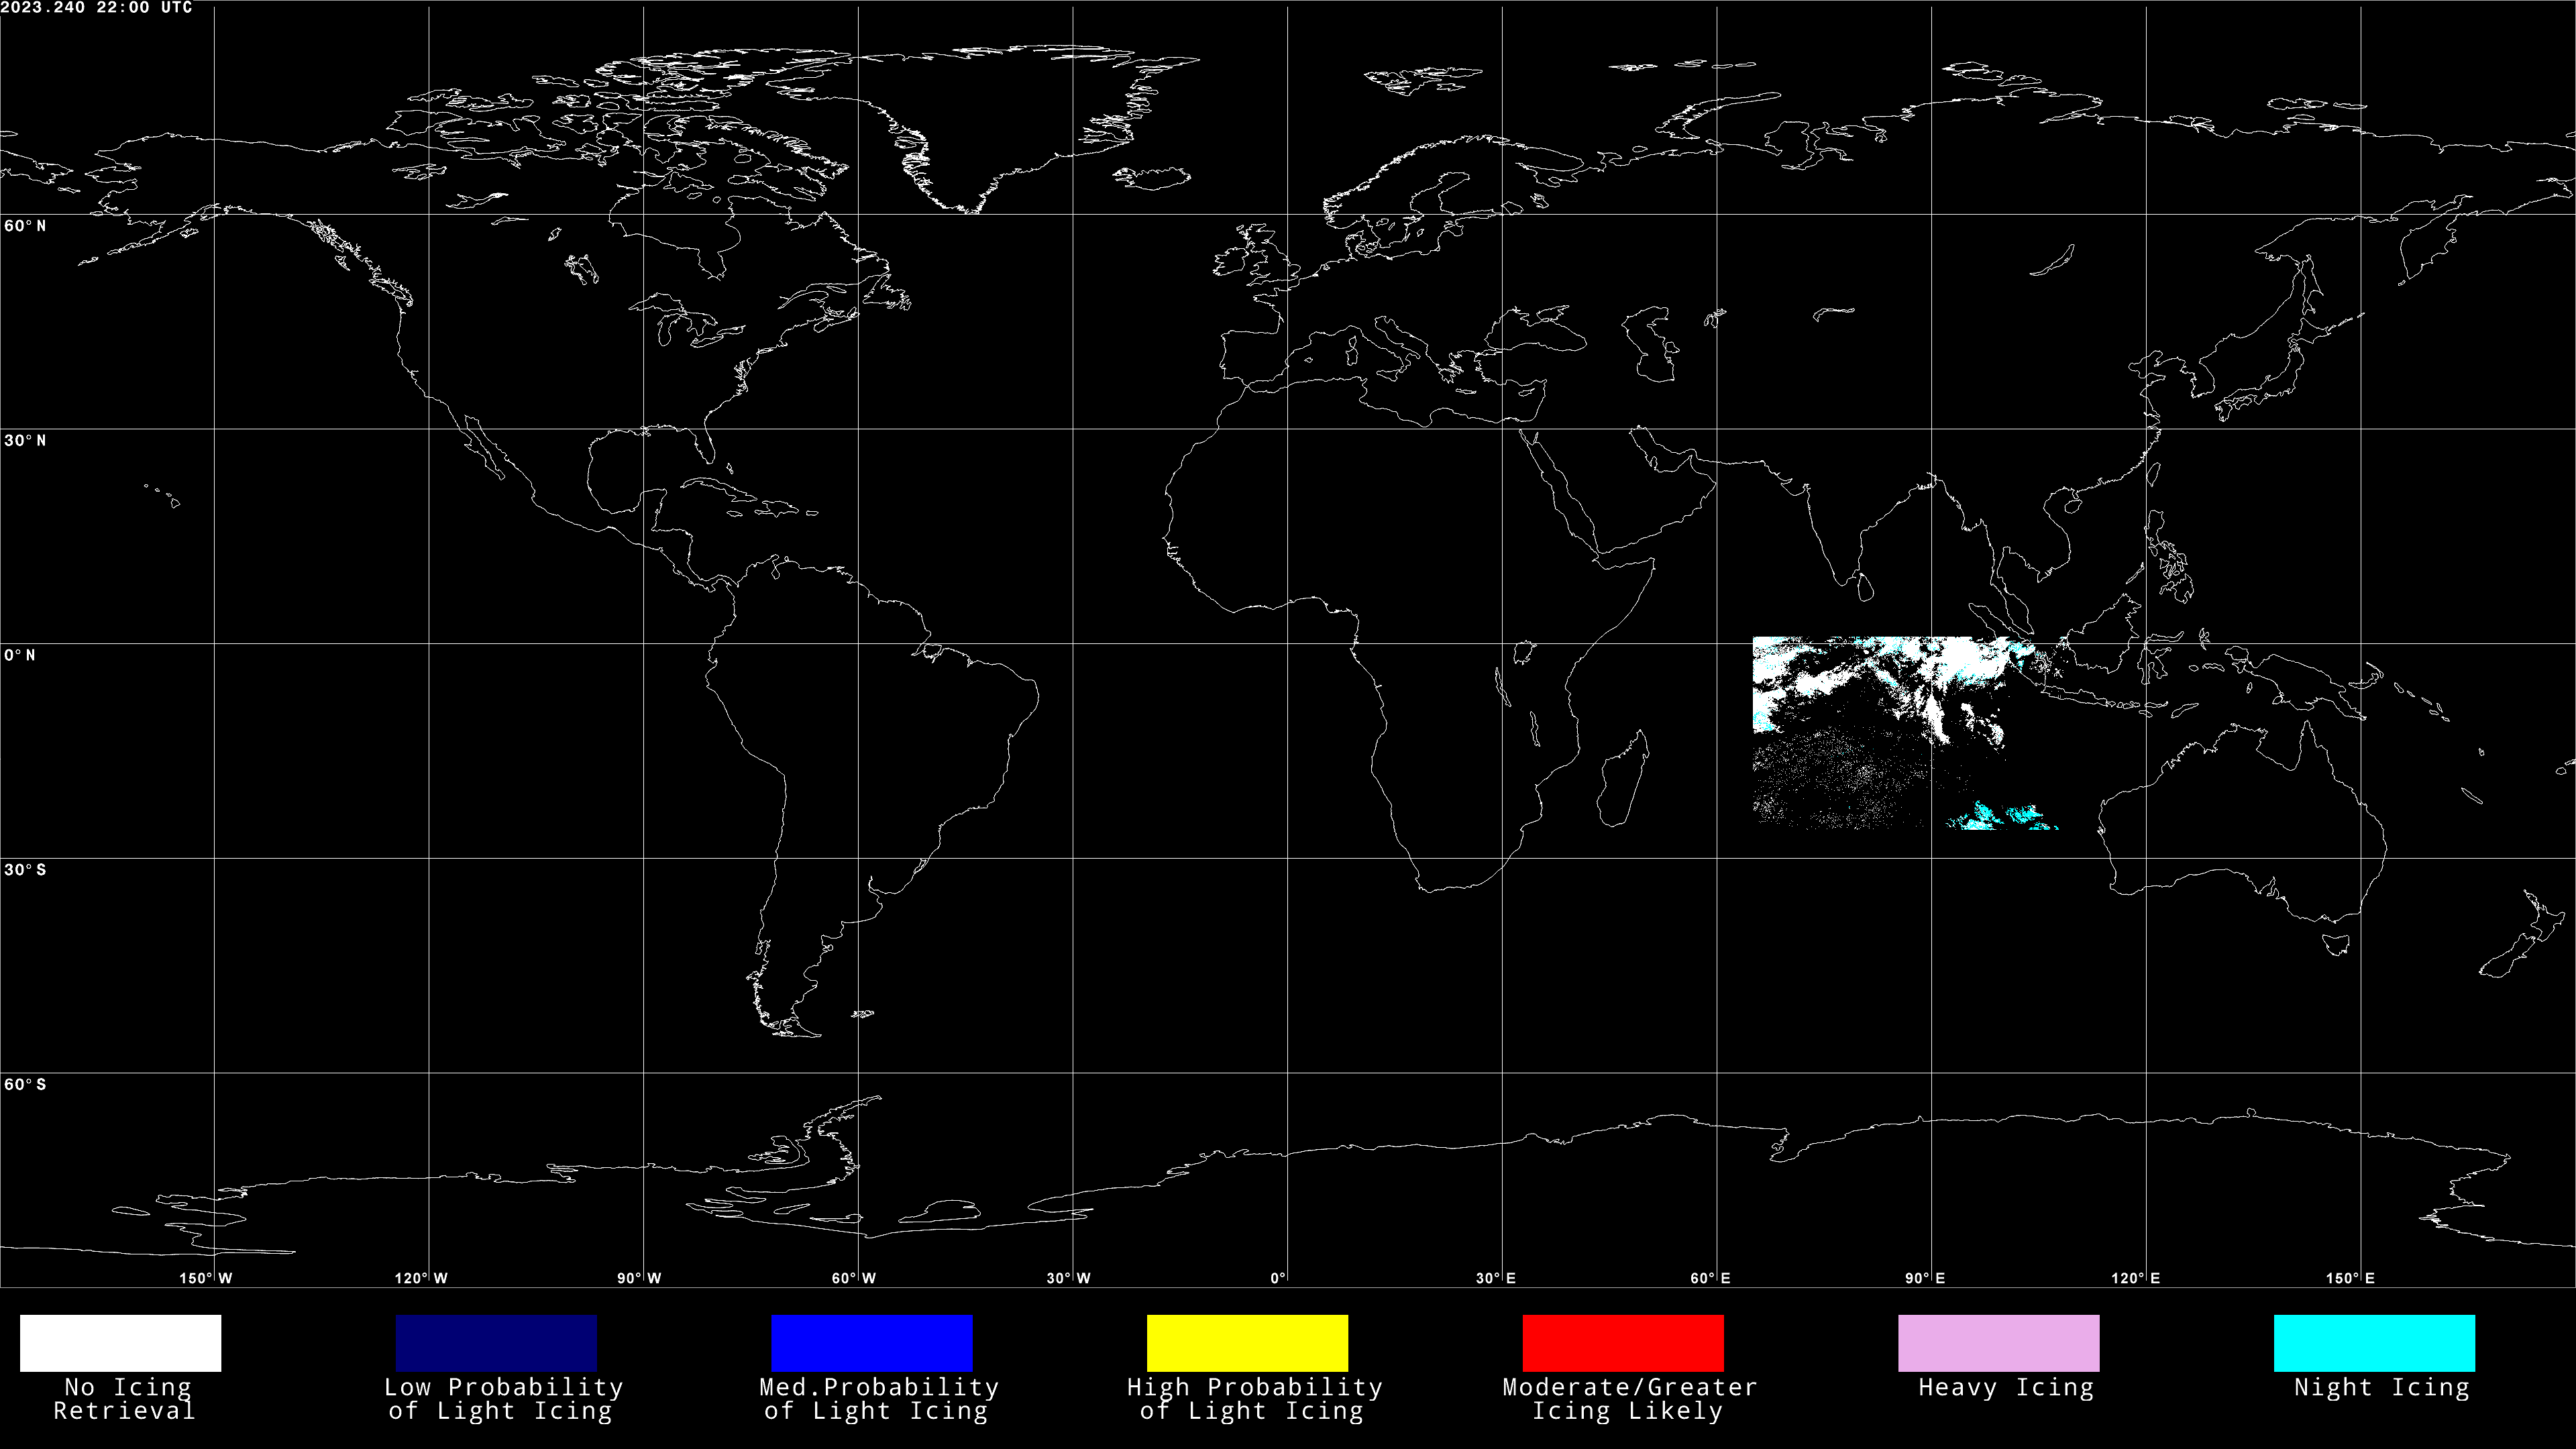Click the white No Icing Retrieval swatch
The width and height of the screenshot is (2576, 1449).
point(120,1342)
